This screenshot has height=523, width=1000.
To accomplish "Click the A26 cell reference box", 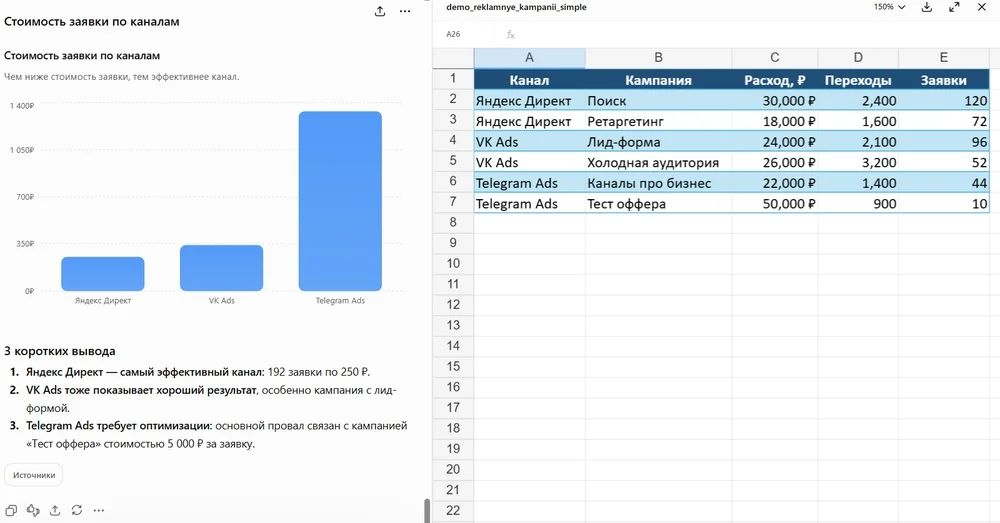I will pos(453,34).
